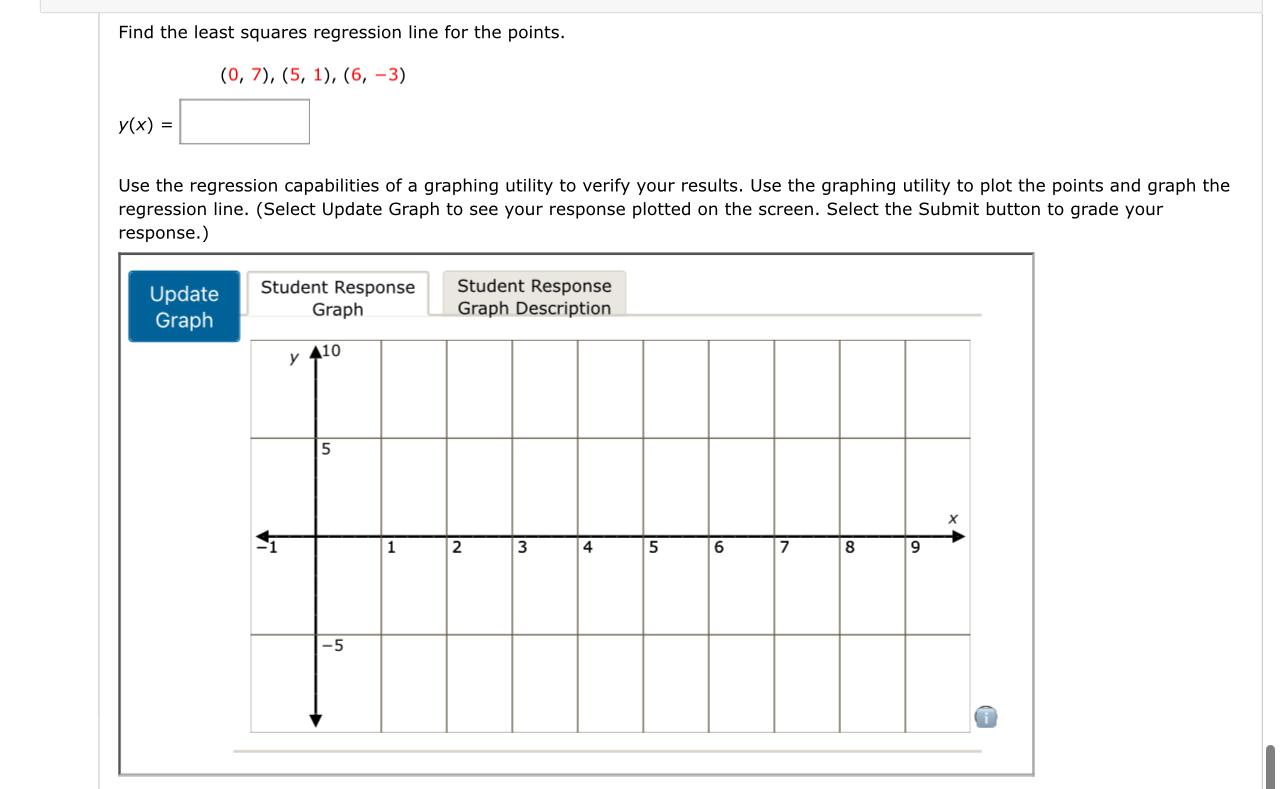Click the blue information icon

tap(986, 717)
